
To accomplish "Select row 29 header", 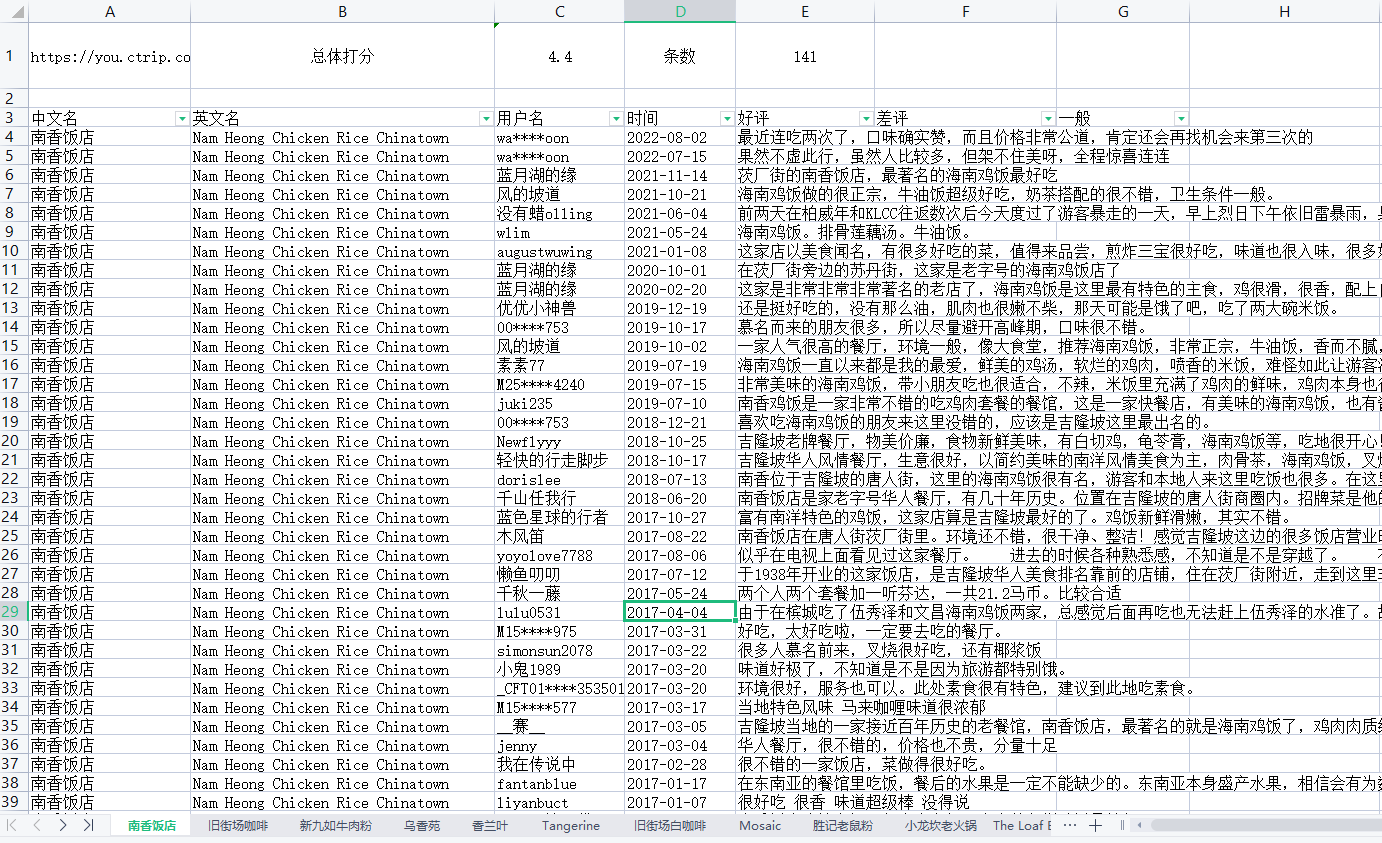I will [11, 612].
